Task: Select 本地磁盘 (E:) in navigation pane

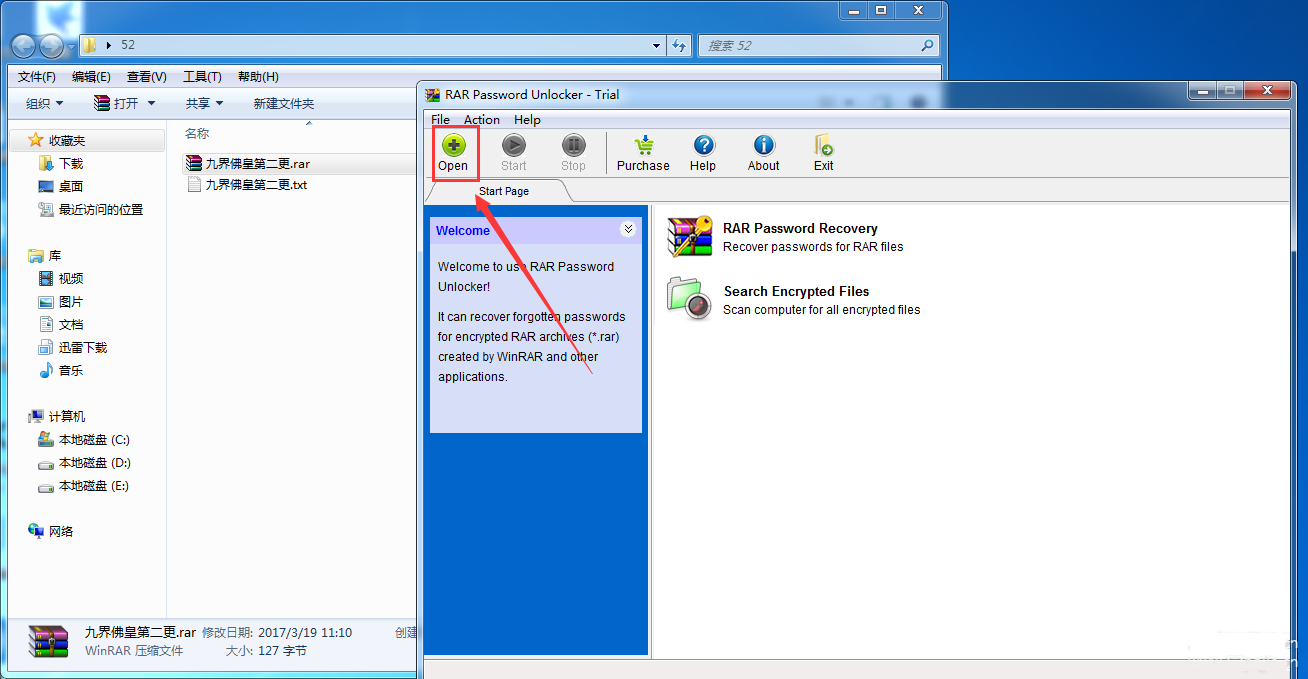Action: pyautogui.click(x=84, y=486)
